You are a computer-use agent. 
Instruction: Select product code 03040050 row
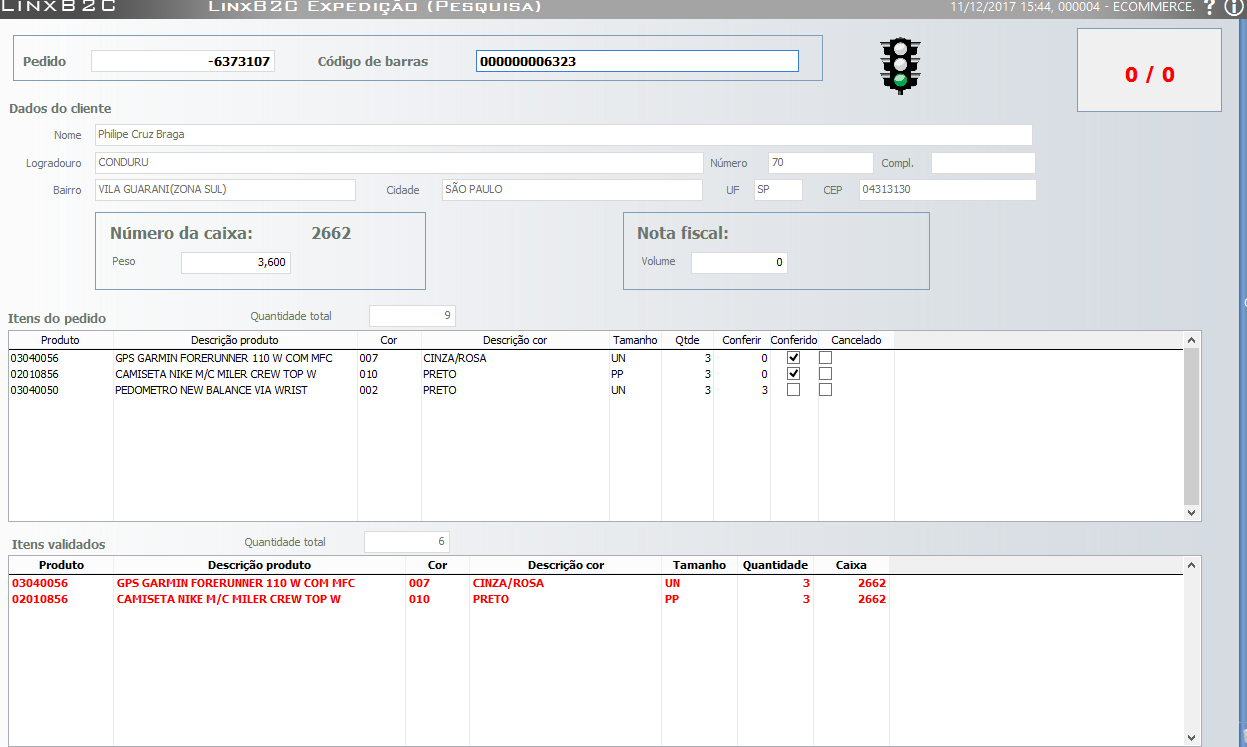click(x=35, y=390)
